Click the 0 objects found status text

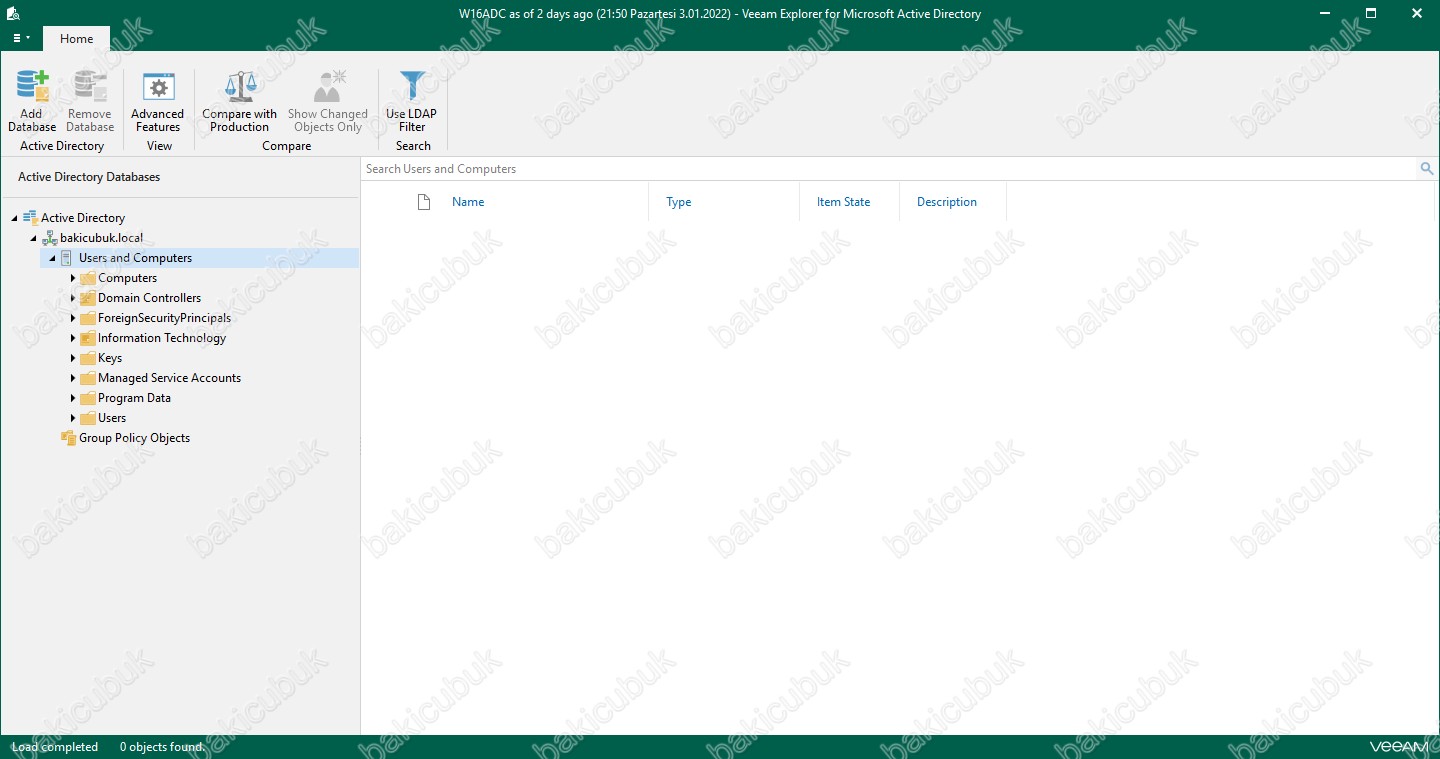pos(161,747)
